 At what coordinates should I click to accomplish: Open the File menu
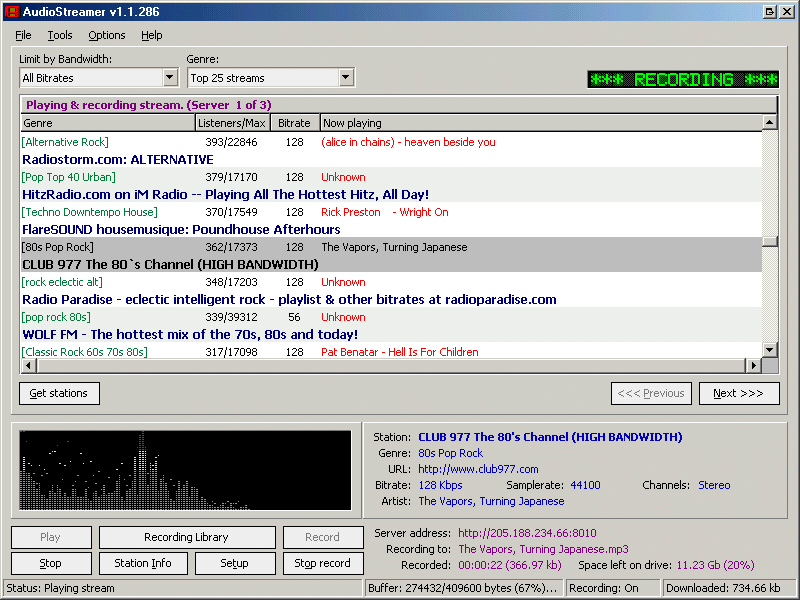coord(23,35)
